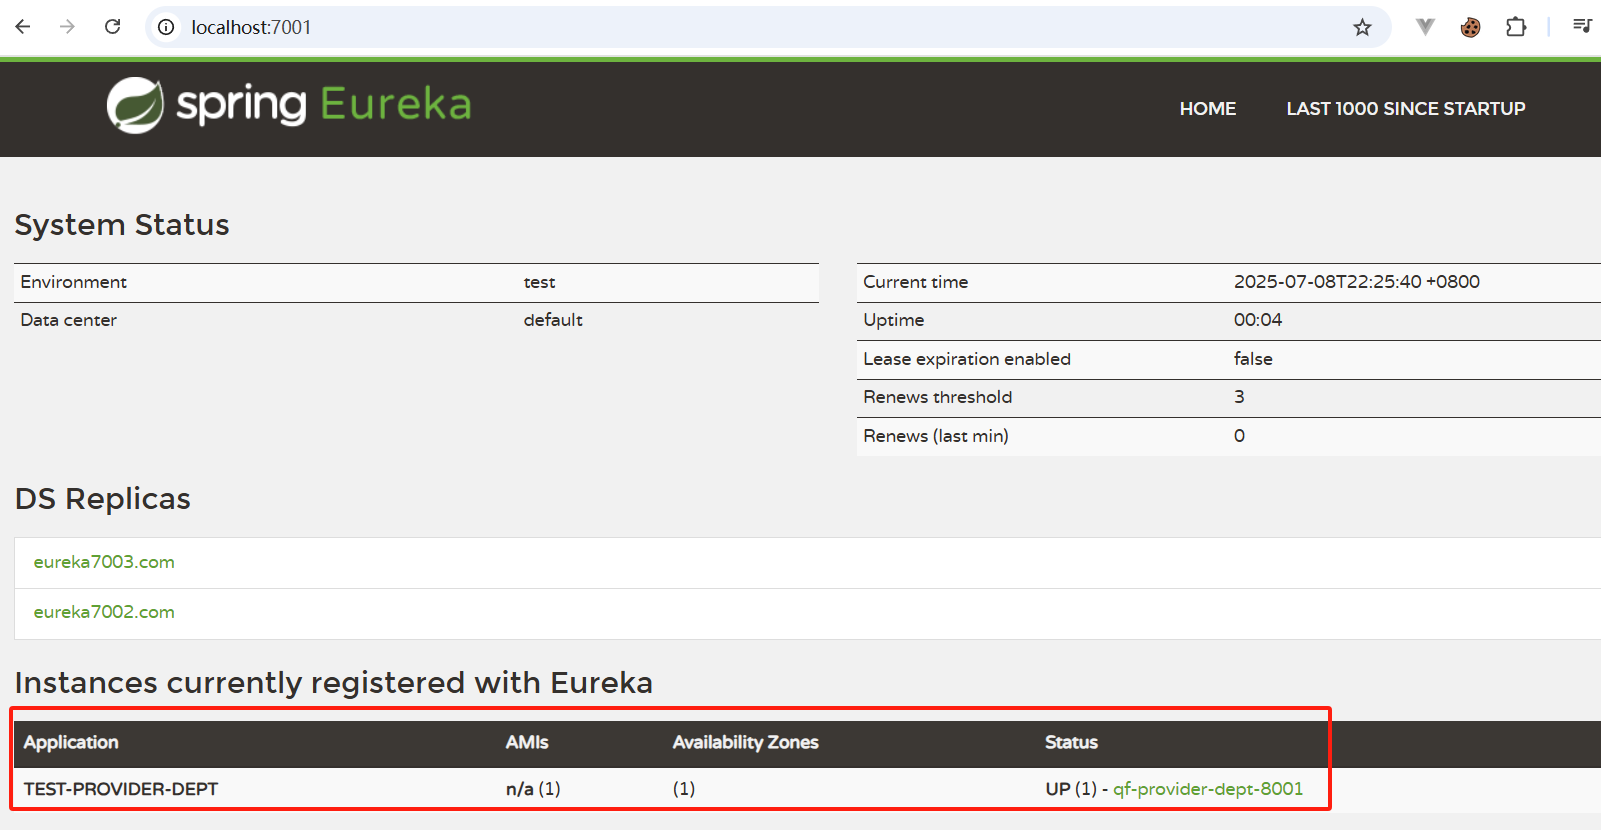Select the environment value test
Viewport: 1601px width, 830px height.
[x=539, y=282]
